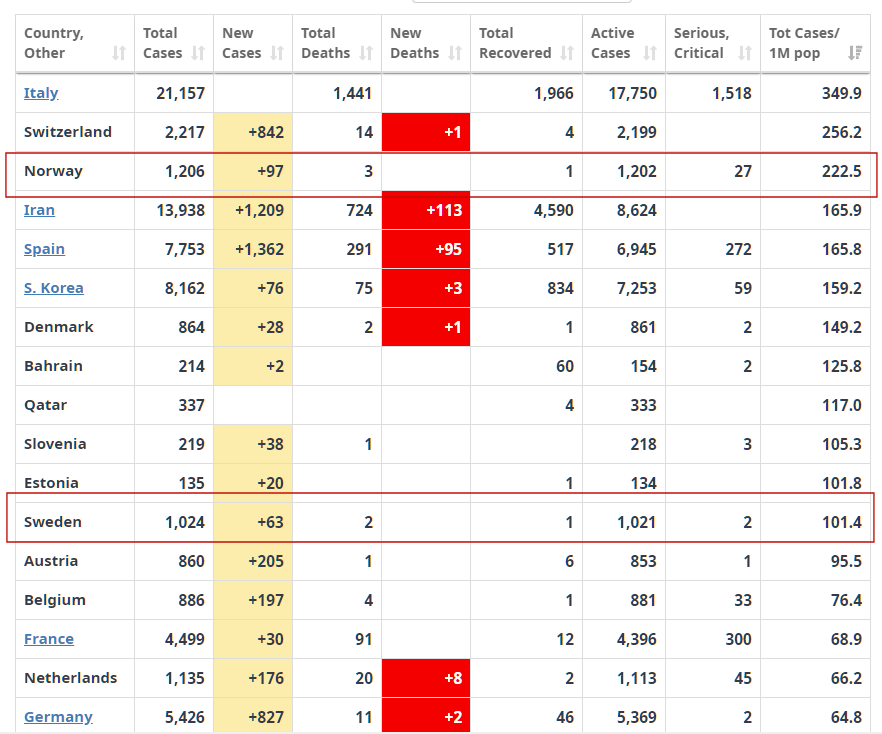Click S. Korea's active cases 7,253

pos(637,288)
